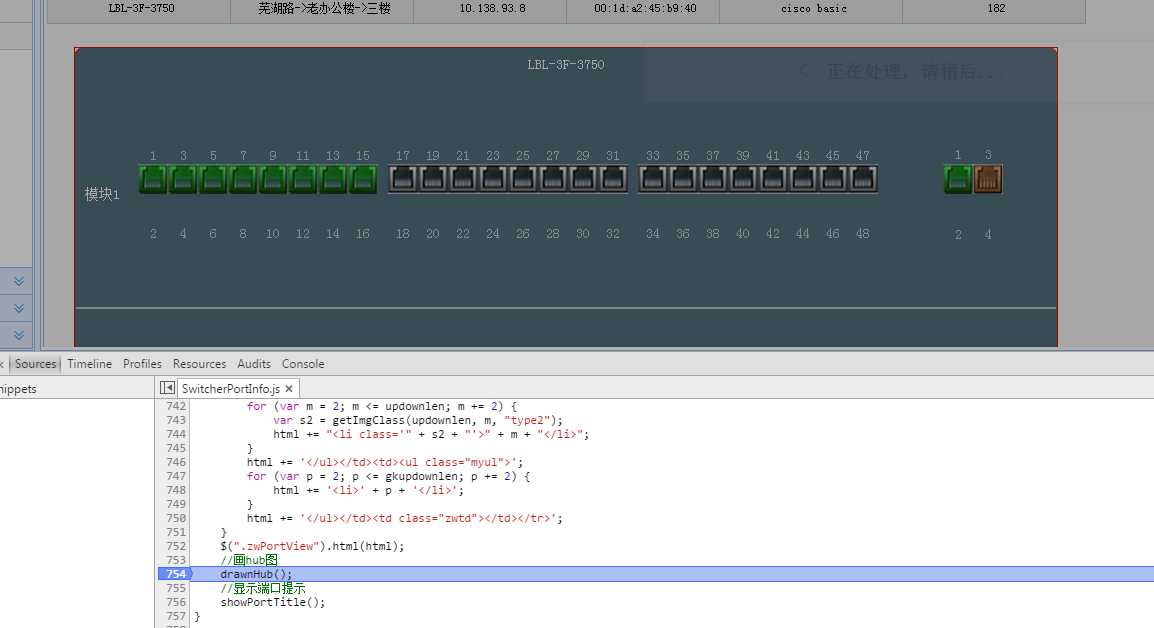Select the orange uplink port 3
Viewport: 1154px width, 628px height.
(x=988, y=179)
